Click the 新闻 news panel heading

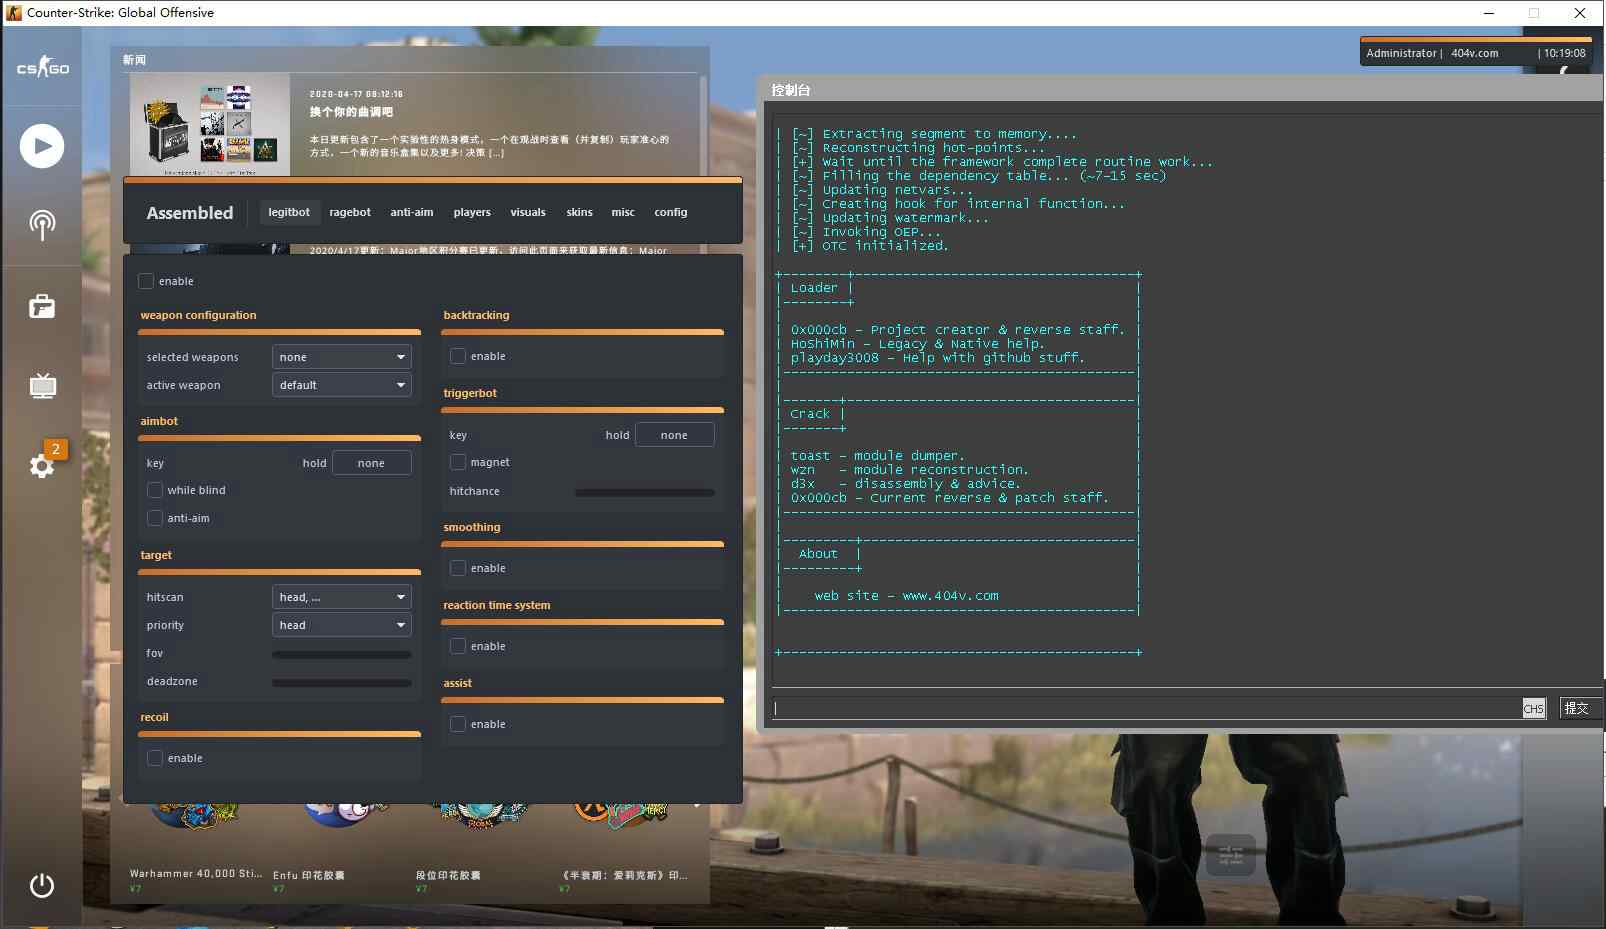[134, 60]
